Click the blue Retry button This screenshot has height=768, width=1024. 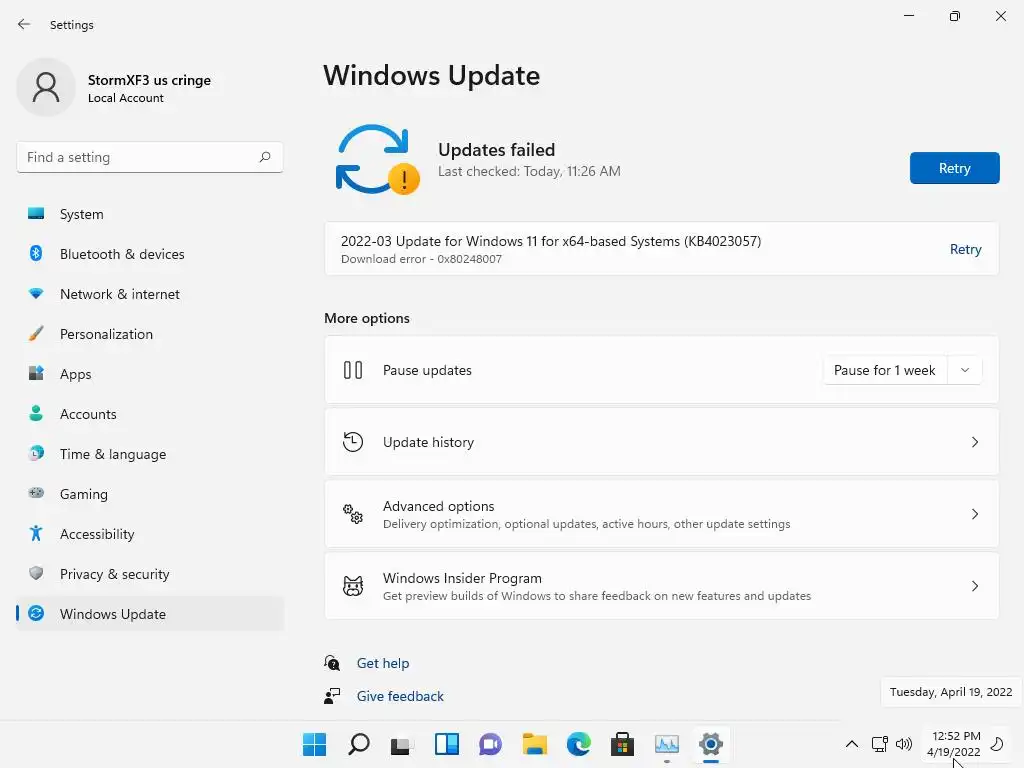(x=954, y=168)
